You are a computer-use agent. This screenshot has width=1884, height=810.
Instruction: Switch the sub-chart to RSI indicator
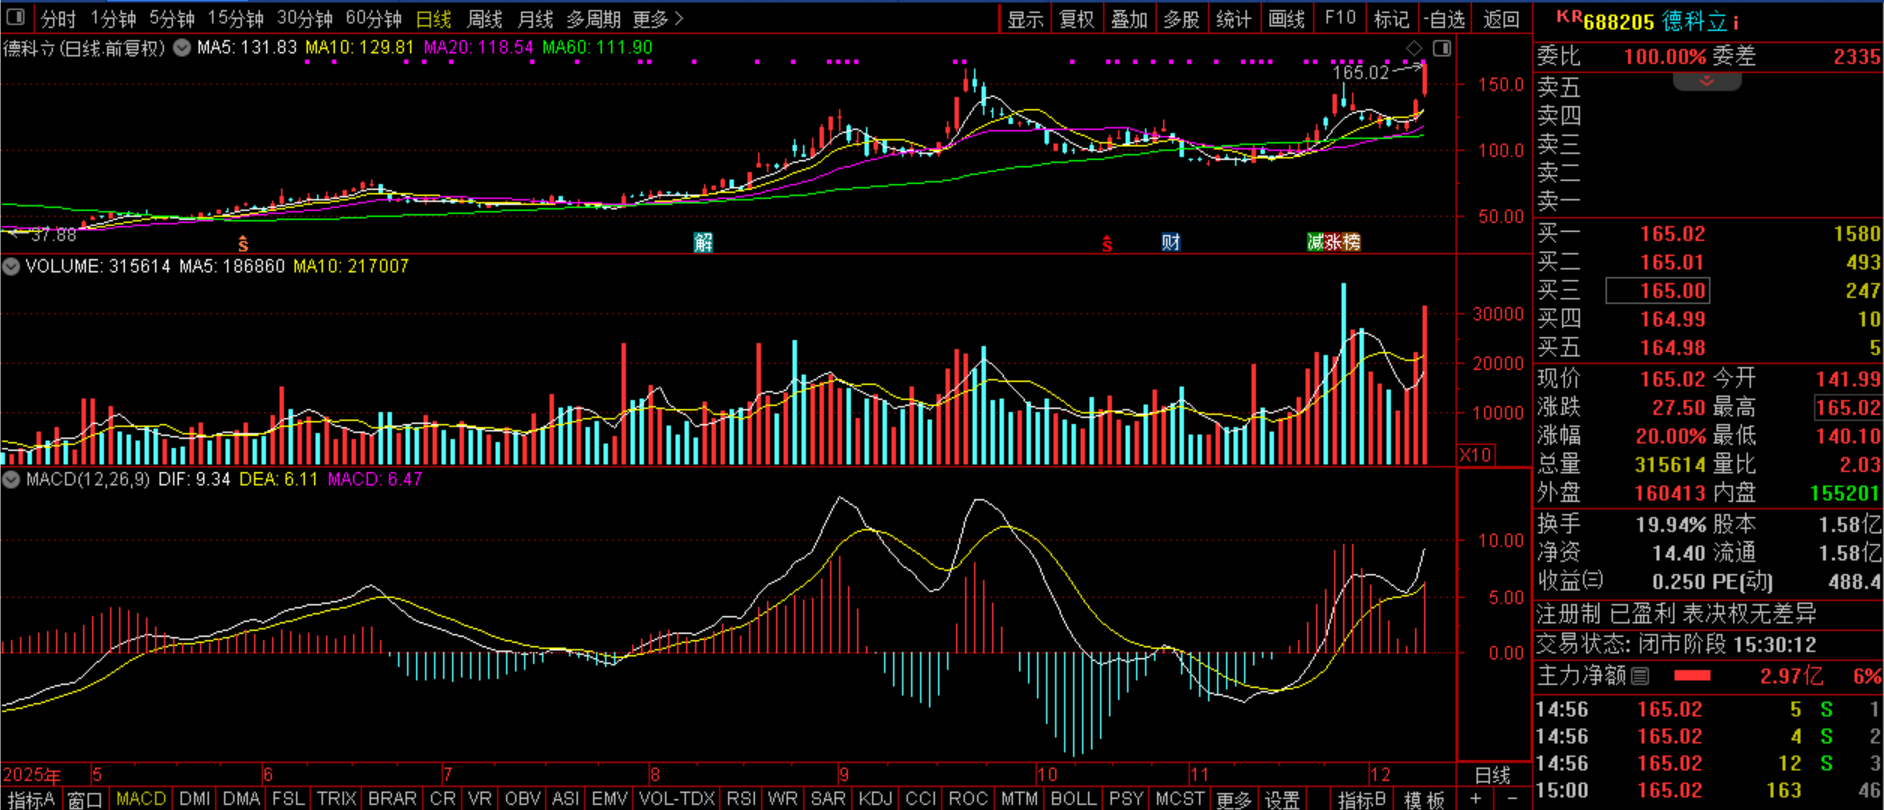[x=741, y=799]
